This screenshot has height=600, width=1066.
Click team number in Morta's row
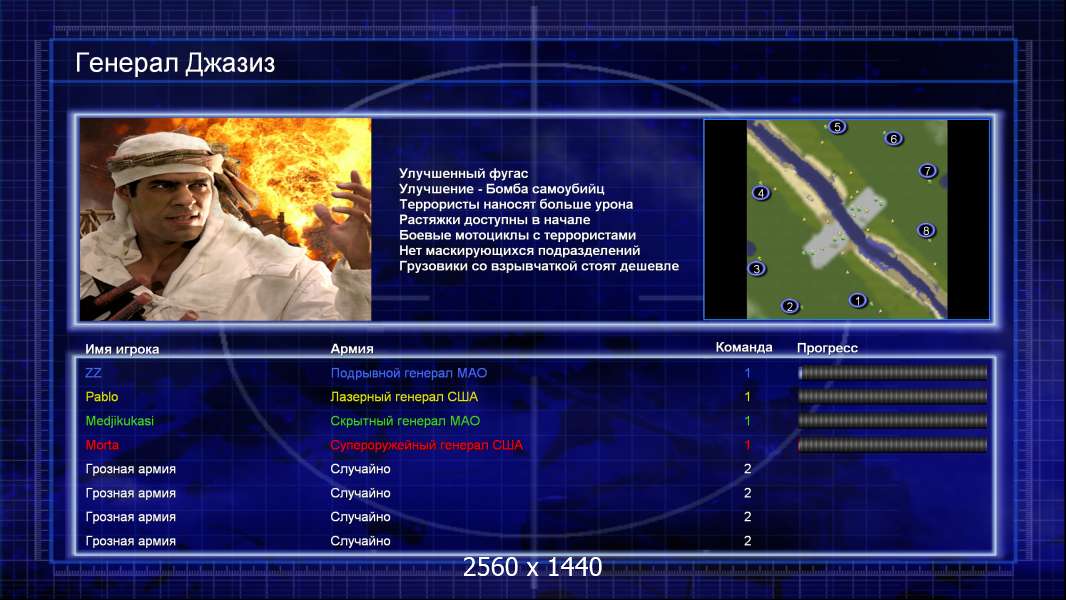[747, 445]
